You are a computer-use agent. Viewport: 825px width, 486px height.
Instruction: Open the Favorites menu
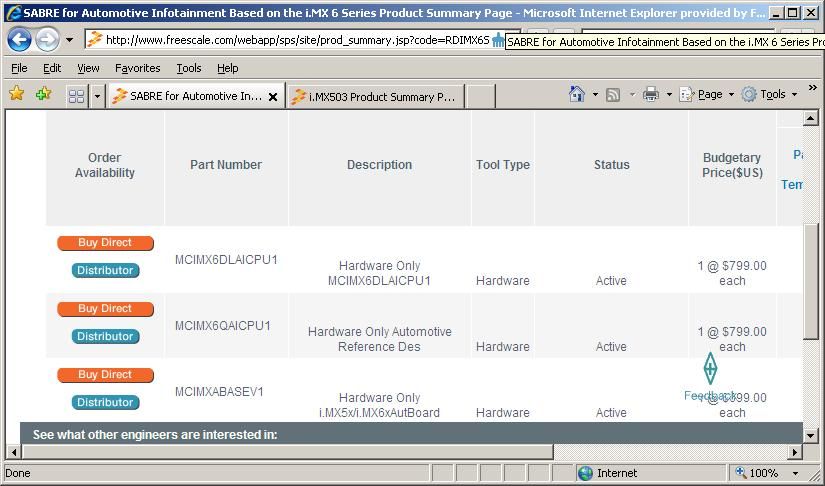(x=137, y=68)
